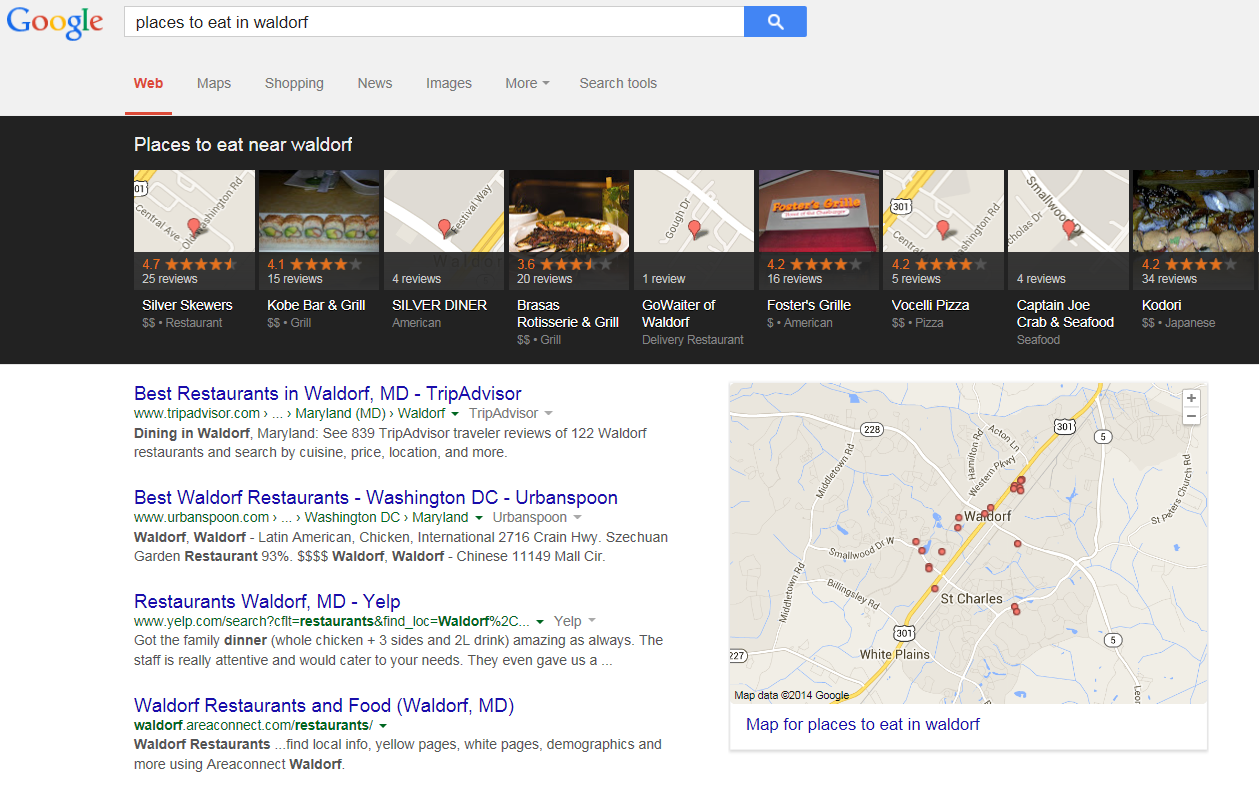
Task: Expand green arrow after yelp.com URL
Action: 540,622
